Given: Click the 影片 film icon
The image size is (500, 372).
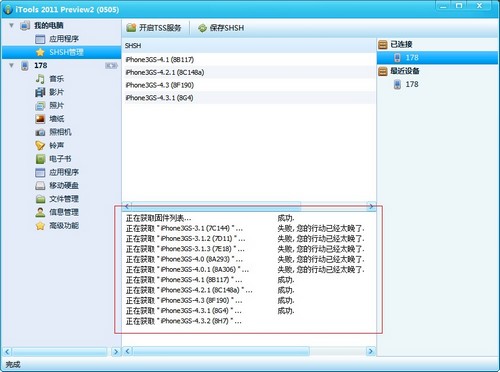Looking at the screenshot, I should tap(40, 92).
